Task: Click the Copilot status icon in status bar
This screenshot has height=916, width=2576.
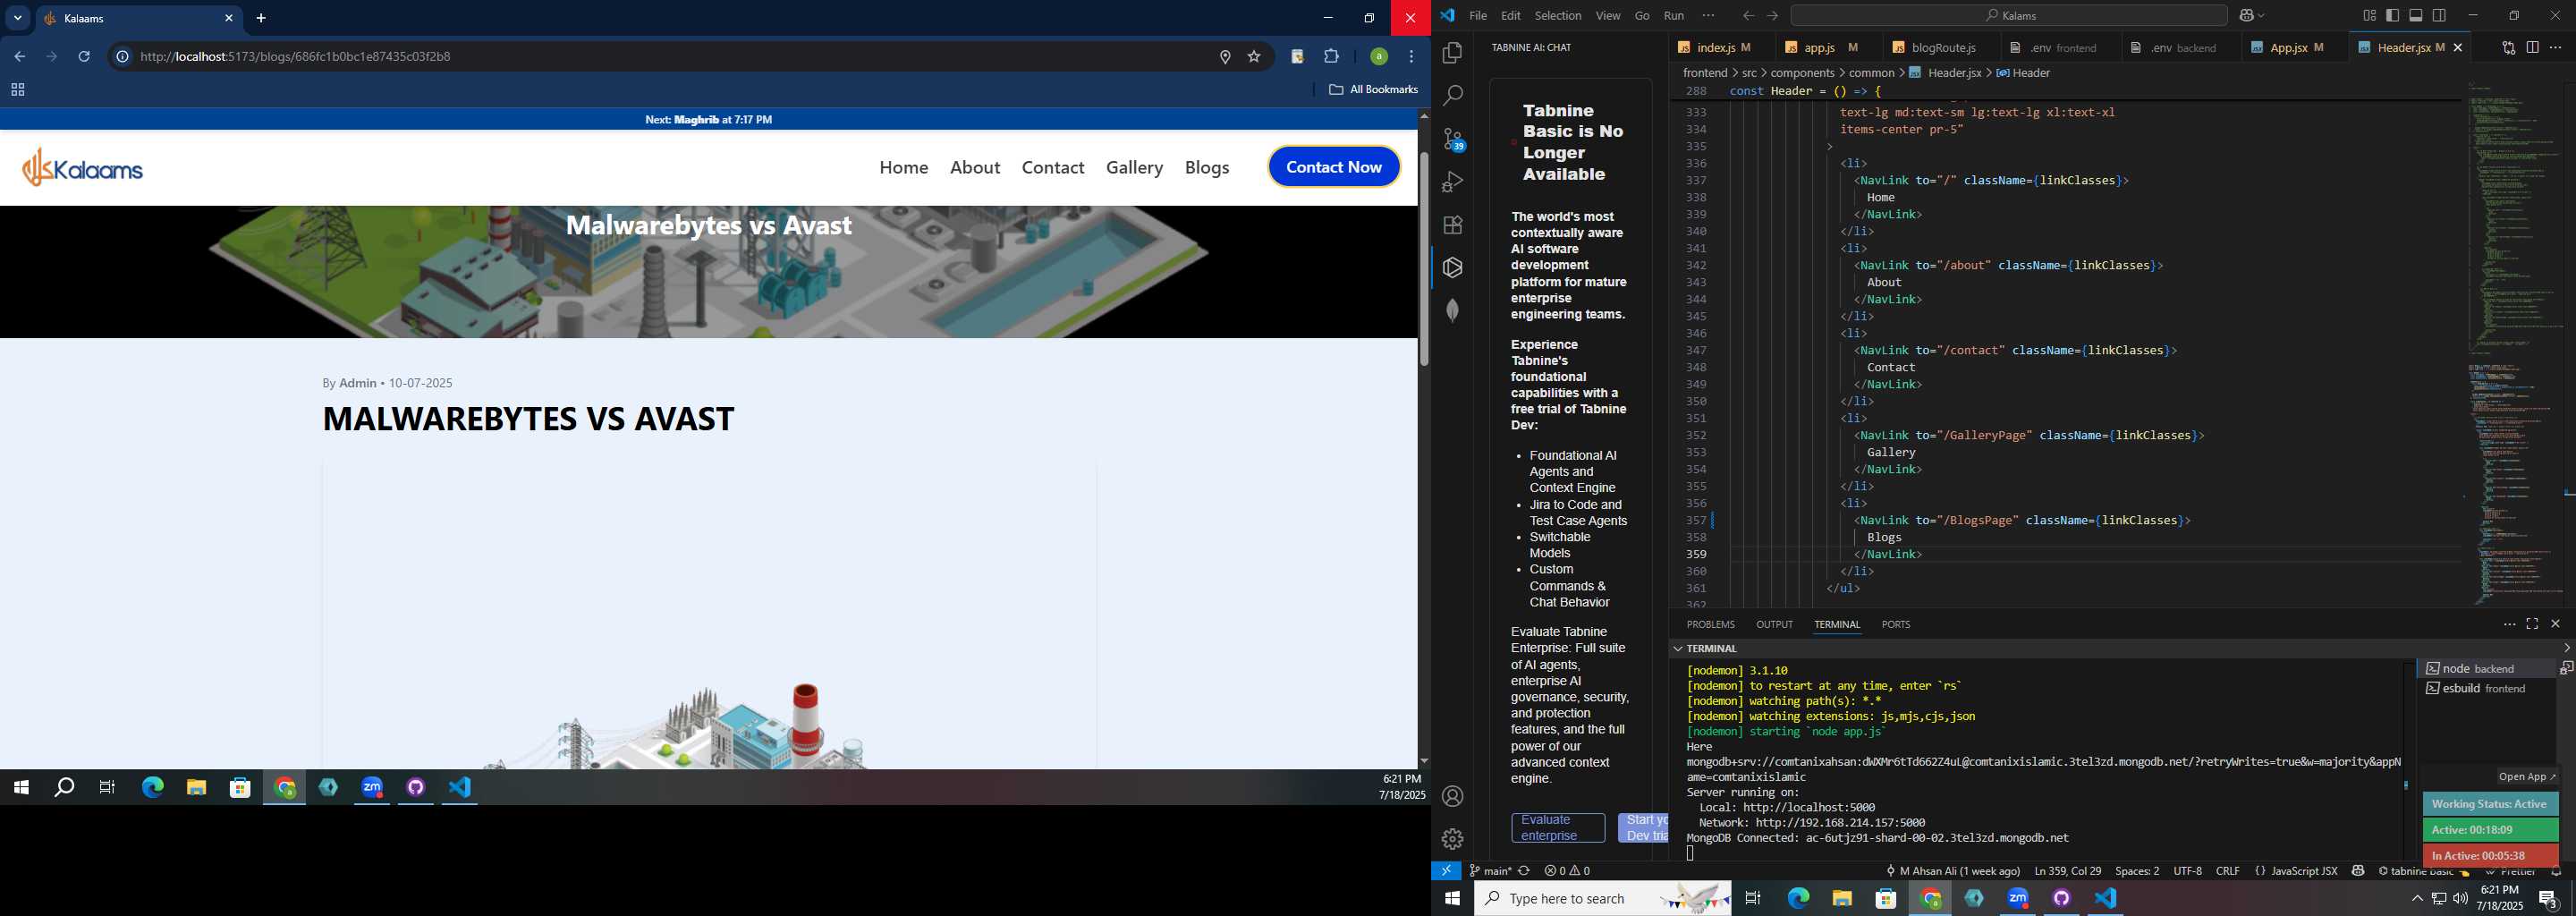Action: (x=2358, y=871)
